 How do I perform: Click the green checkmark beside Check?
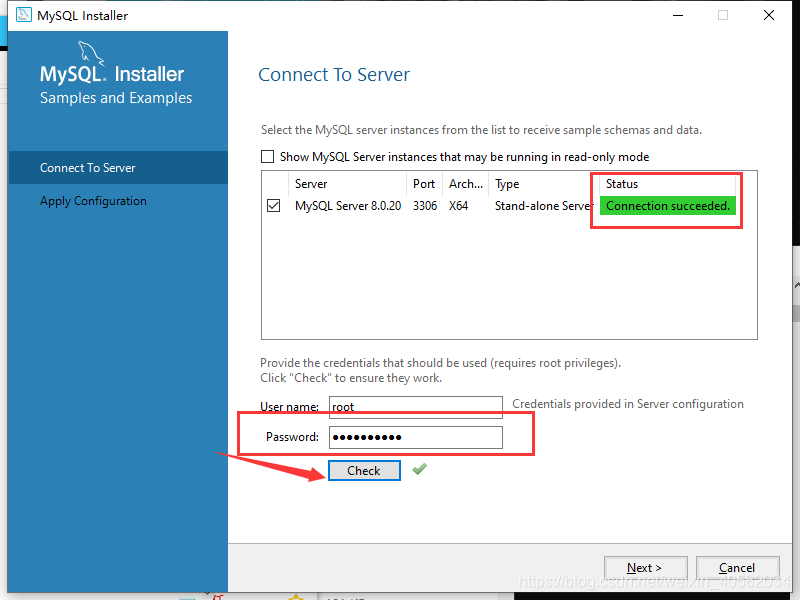coord(420,469)
